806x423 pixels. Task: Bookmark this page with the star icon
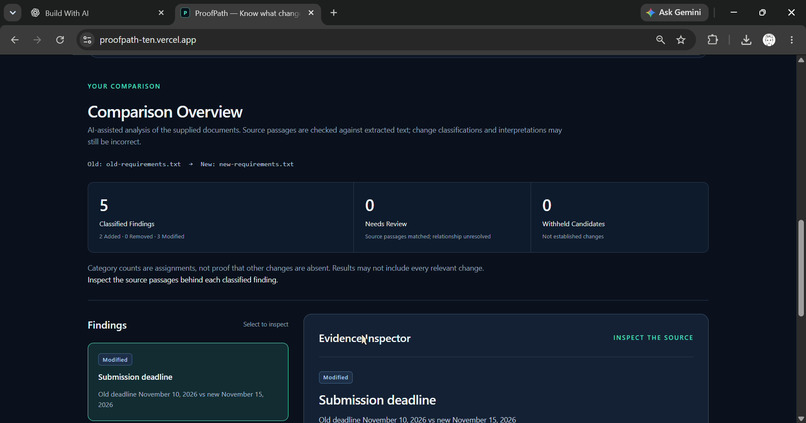[x=681, y=40]
